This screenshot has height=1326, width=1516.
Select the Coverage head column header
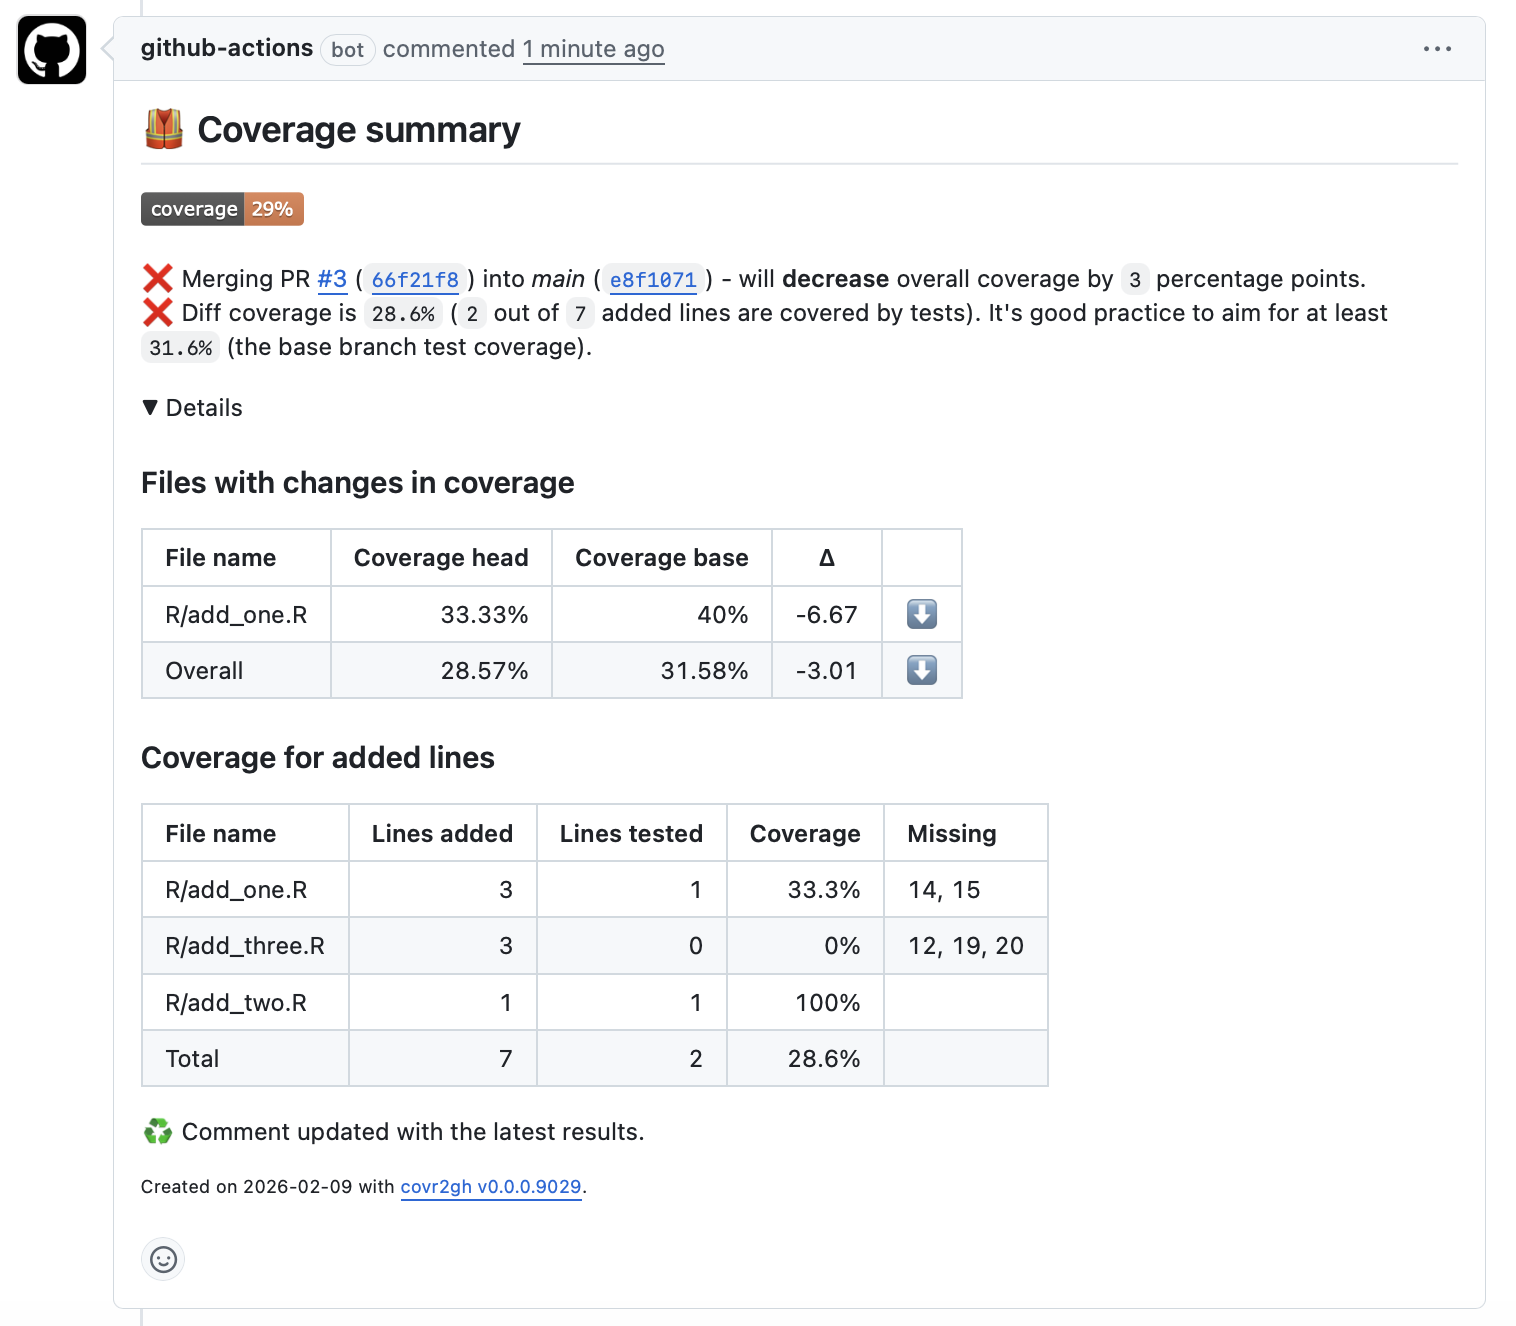[x=440, y=557]
